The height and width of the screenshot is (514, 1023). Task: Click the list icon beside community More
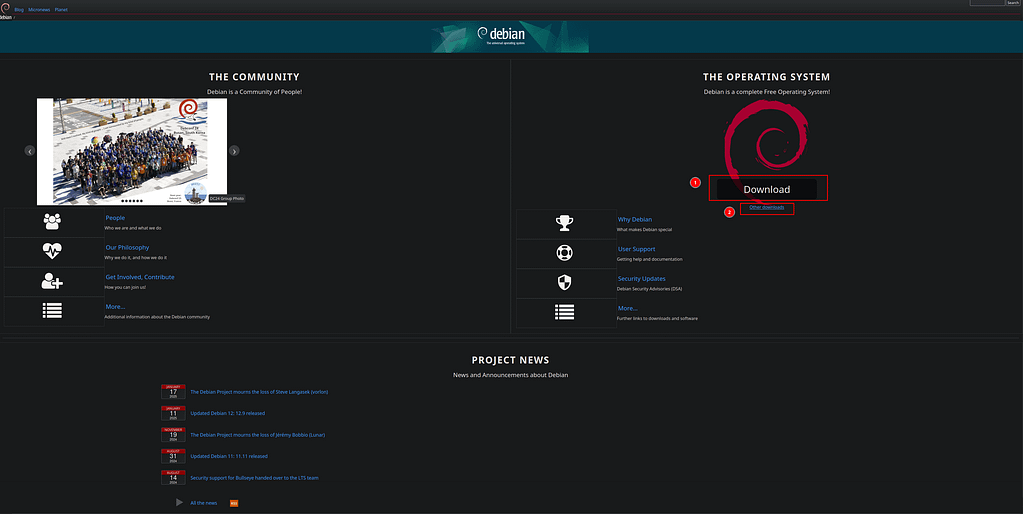tap(52, 311)
